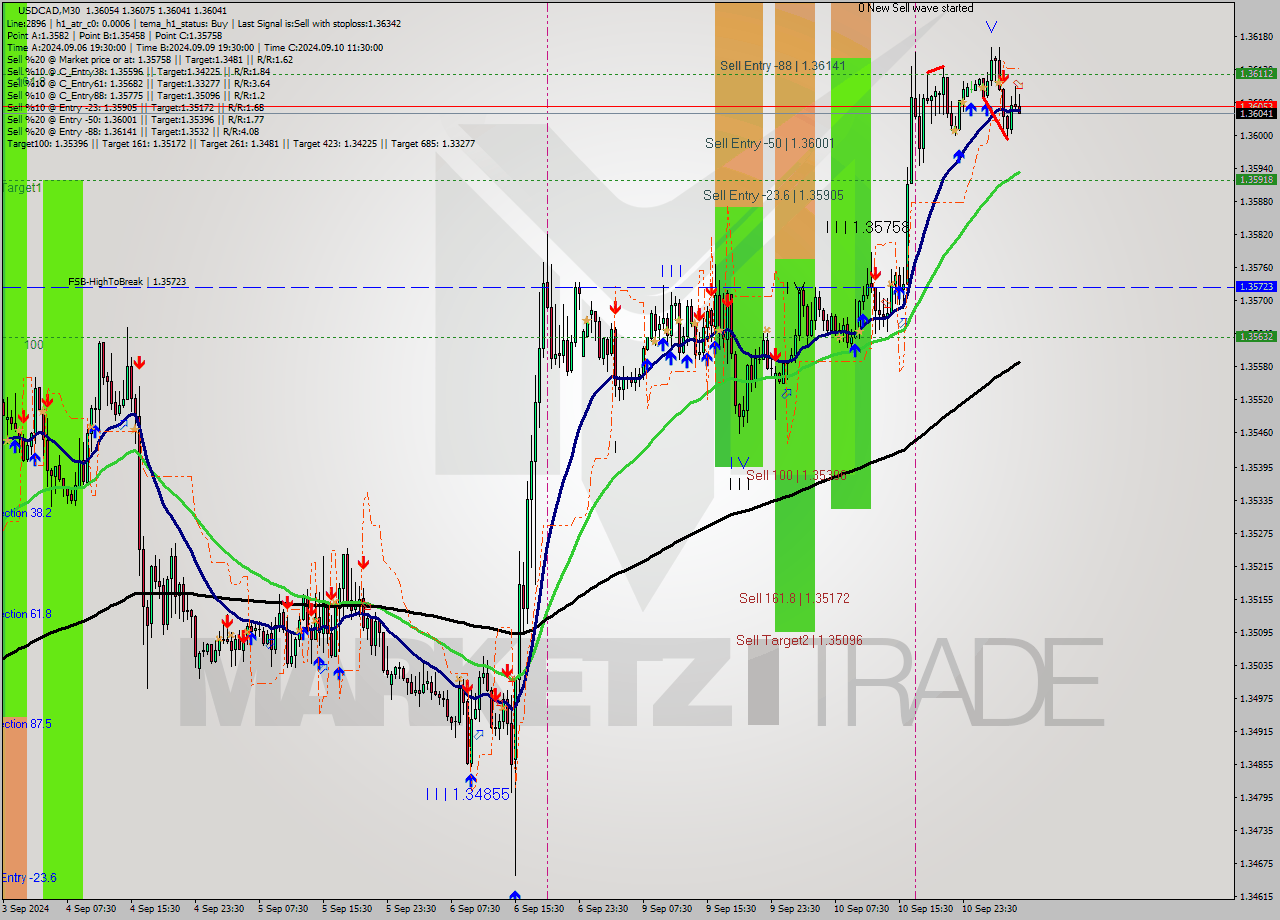Click the 'C_Entry88: 1.35775' sell line
Image resolution: width=1280 pixels, height=920 pixels.
click(x=135, y=95)
